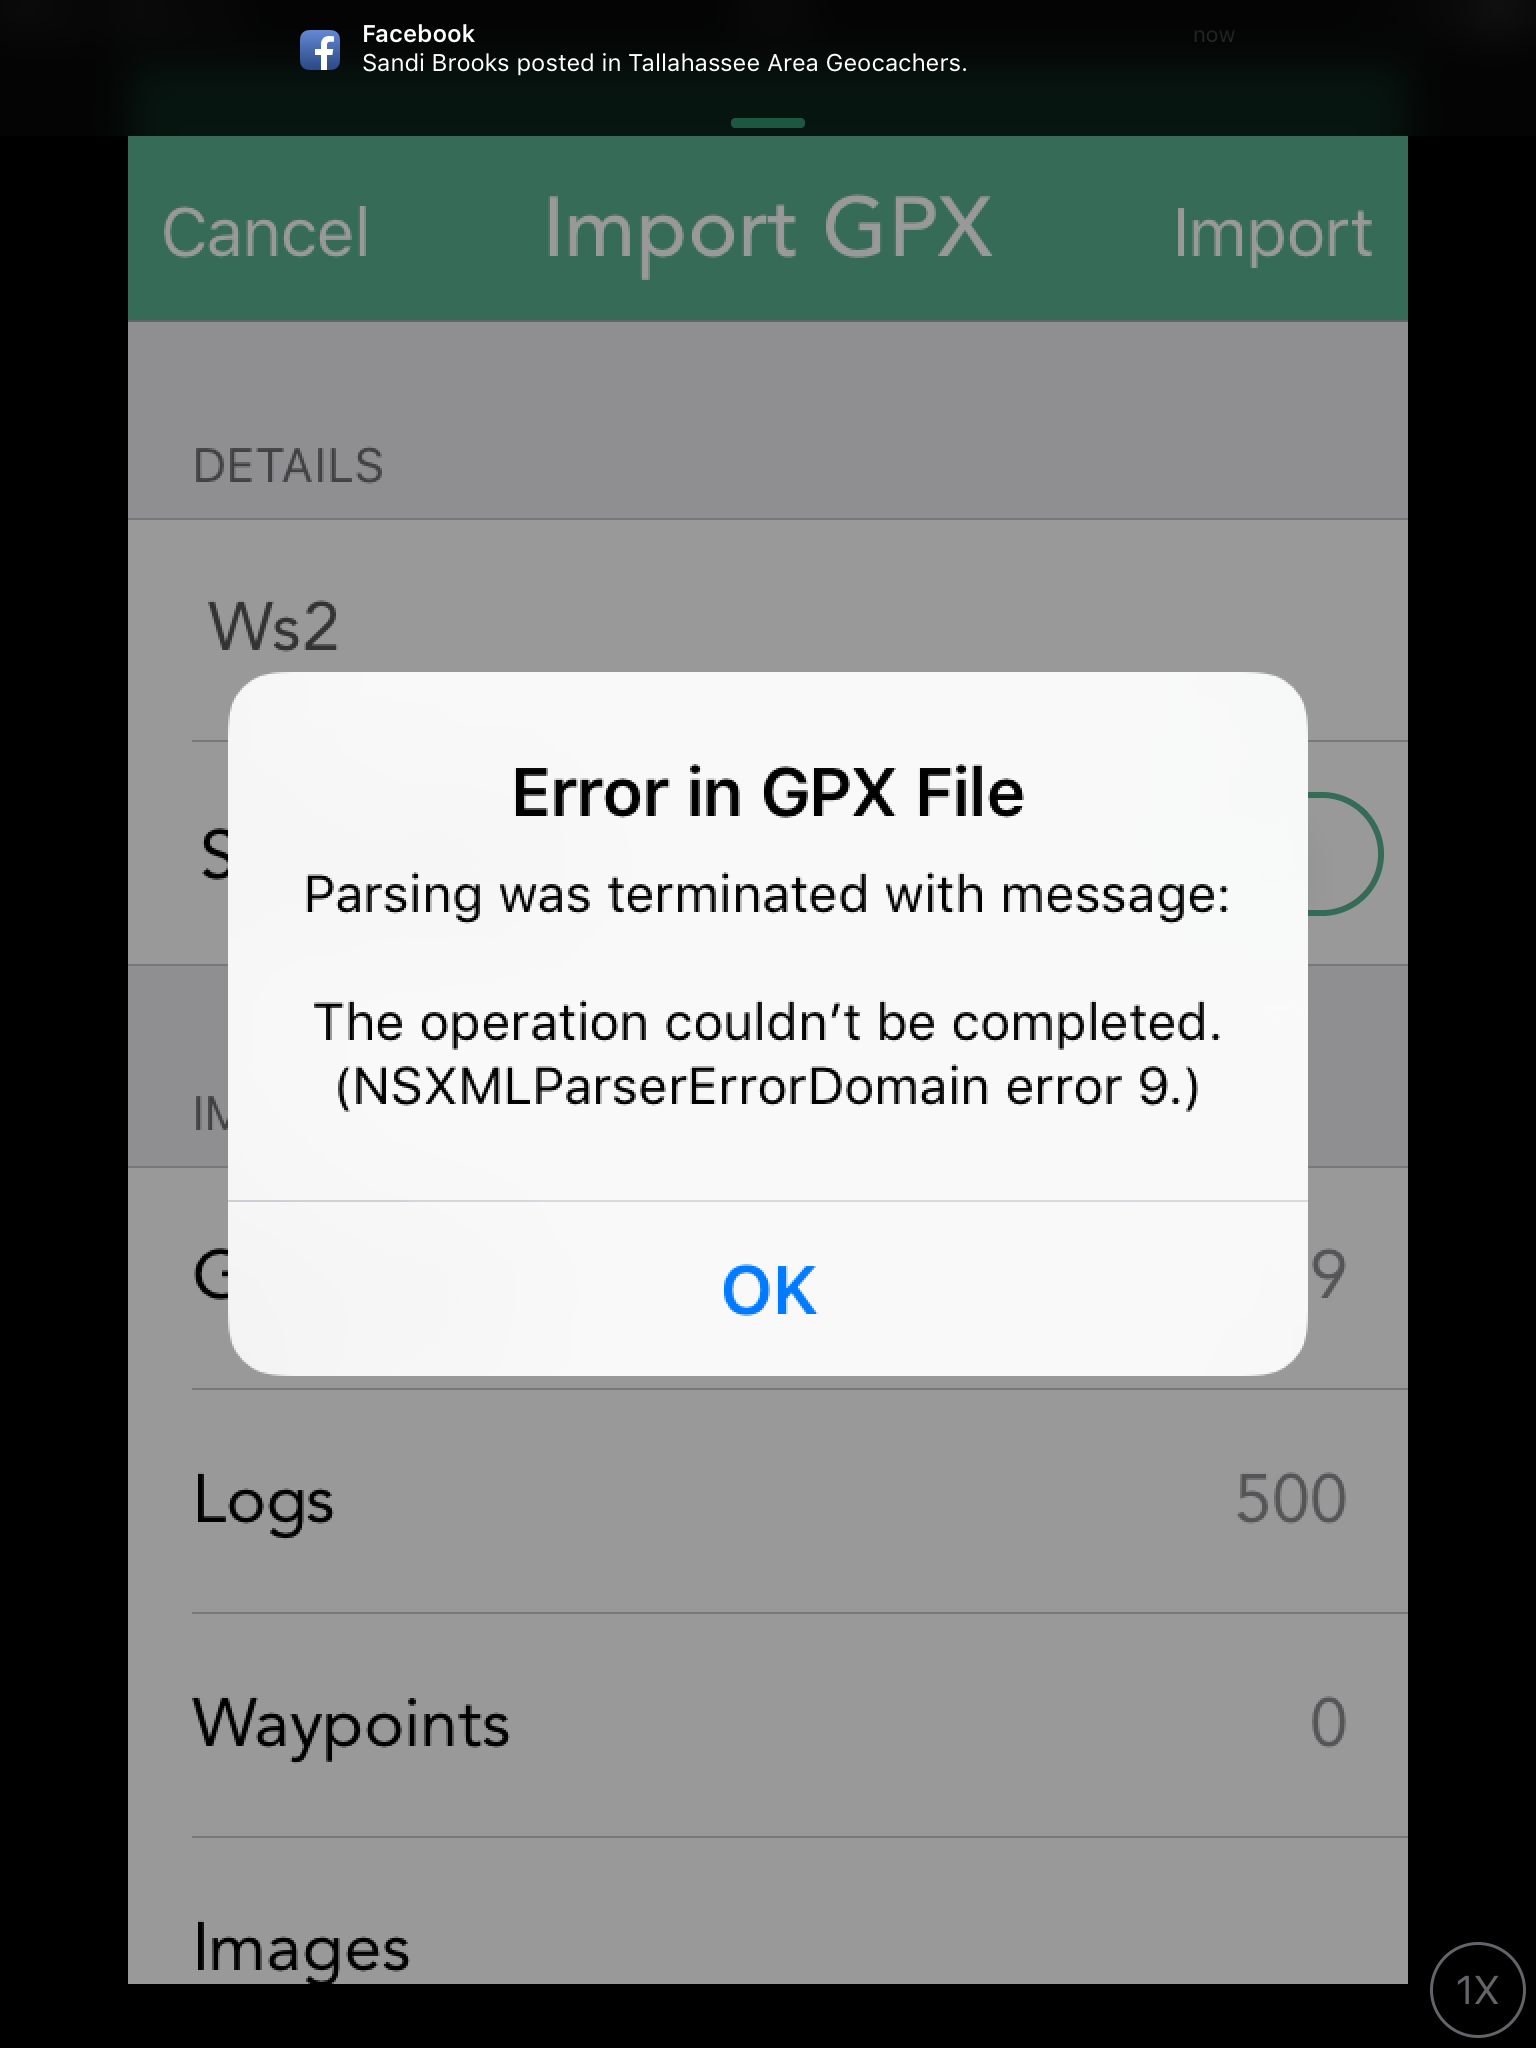Tap the Waypoints count 0
Image resolution: width=1536 pixels, height=2048 pixels.
(1328, 1723)
